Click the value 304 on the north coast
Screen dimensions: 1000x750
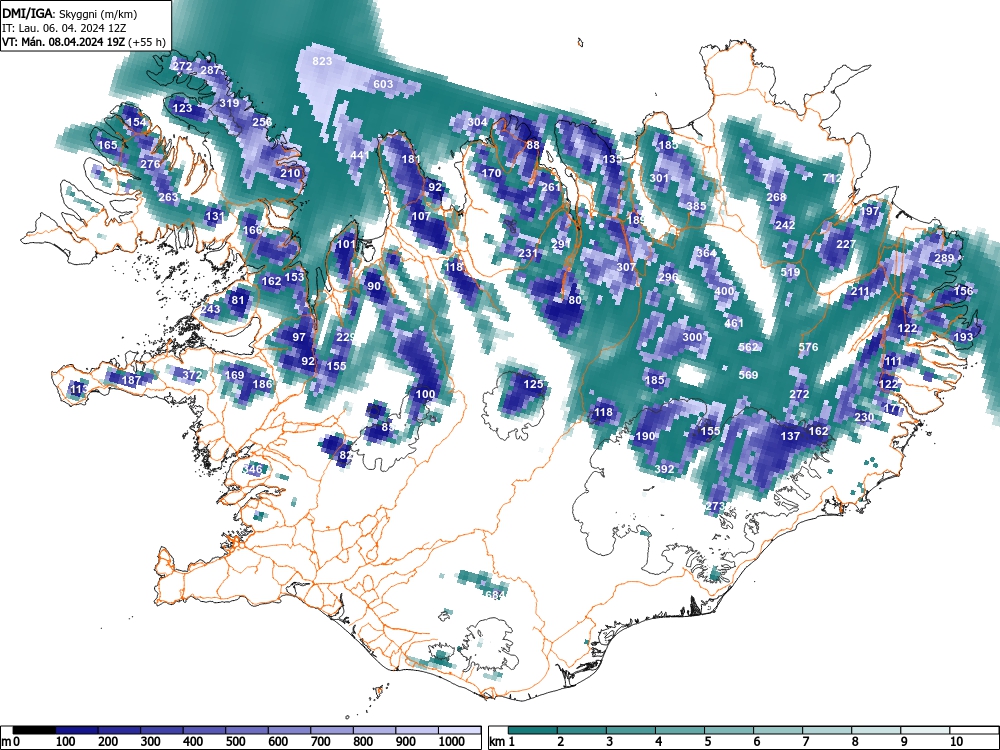click(477, 122)
